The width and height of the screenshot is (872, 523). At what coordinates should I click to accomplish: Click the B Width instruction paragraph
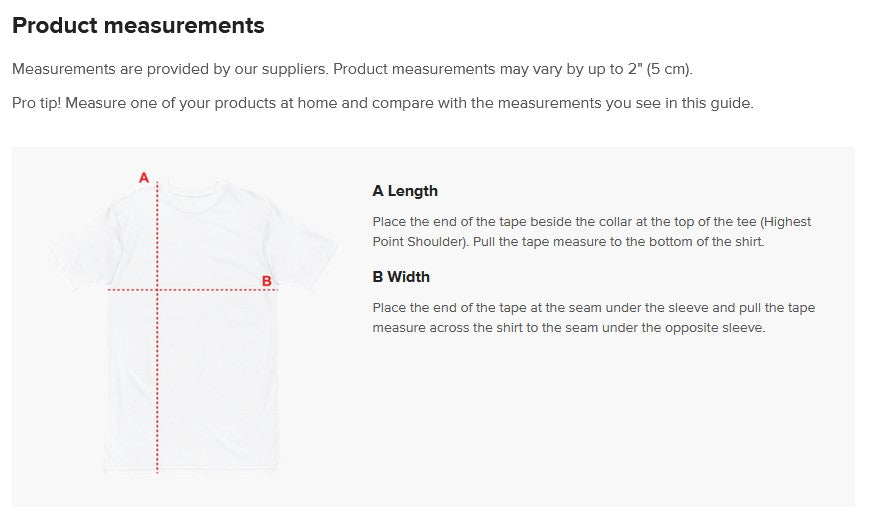click(x=593, y=318)
